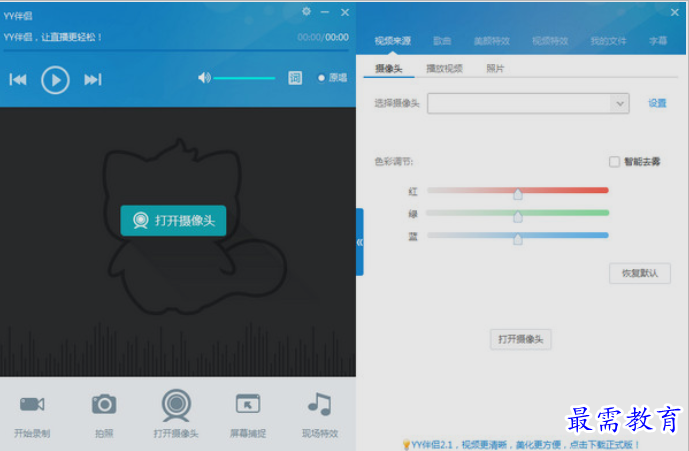This screenshot has height=451, width=689.
Task: Play the current track
Action: click(55, 80)
